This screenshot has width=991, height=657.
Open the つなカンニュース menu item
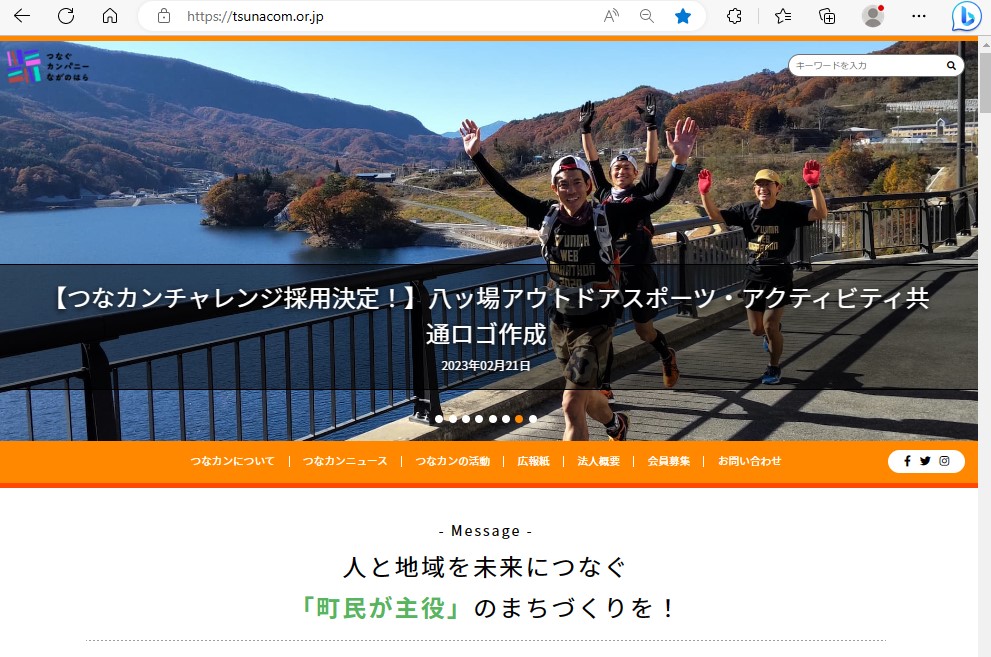(345, 461)
